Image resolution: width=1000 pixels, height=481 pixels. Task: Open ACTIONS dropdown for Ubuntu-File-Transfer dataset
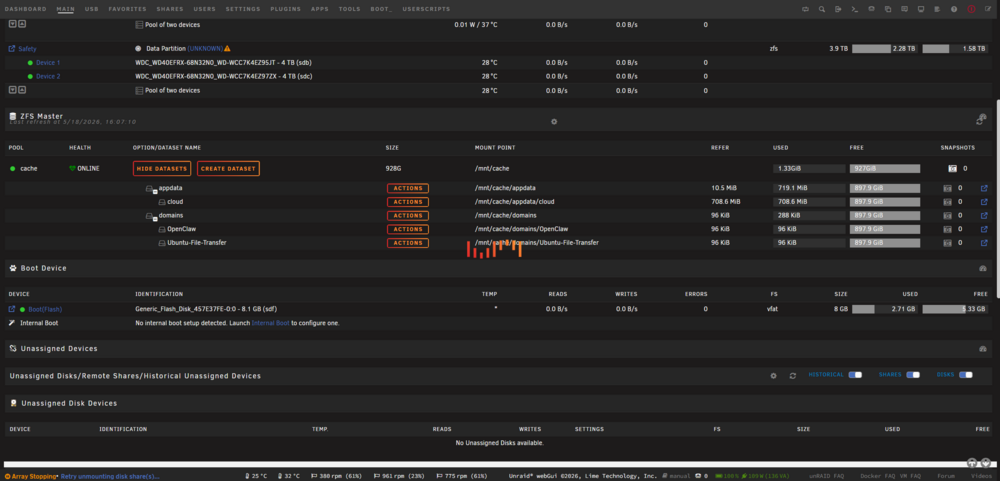pos(408,242)
